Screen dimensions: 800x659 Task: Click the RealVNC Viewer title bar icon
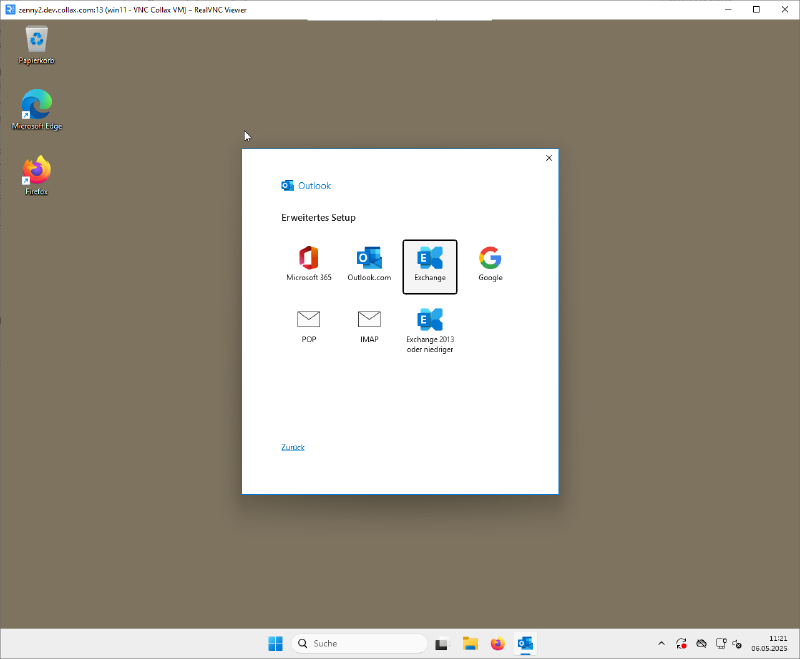(10, 9)
